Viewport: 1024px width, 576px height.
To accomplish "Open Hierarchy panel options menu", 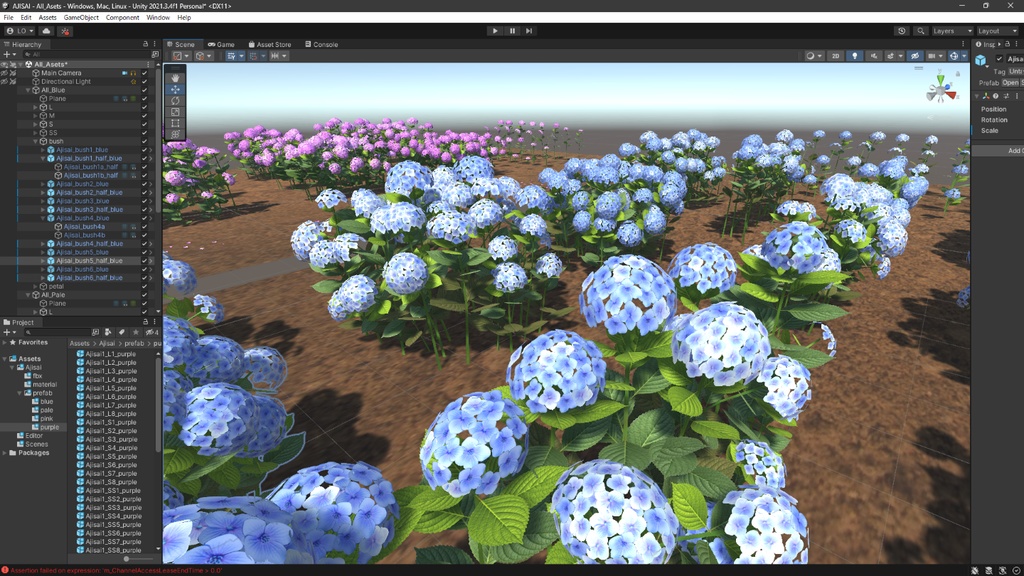I will [x=155, y=44].
